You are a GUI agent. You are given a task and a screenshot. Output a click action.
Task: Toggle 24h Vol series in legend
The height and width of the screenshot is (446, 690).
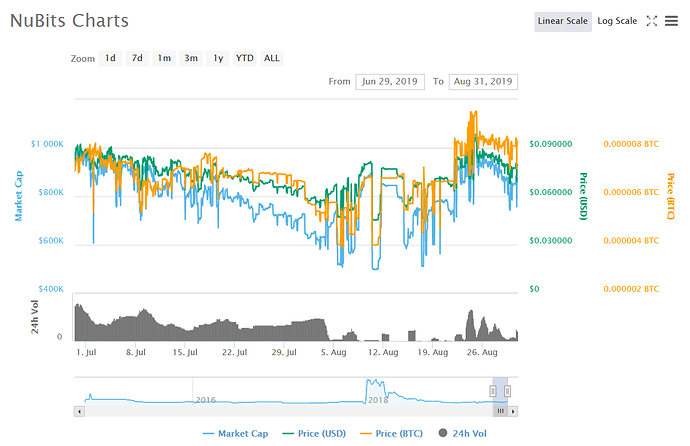pos(463,434)
